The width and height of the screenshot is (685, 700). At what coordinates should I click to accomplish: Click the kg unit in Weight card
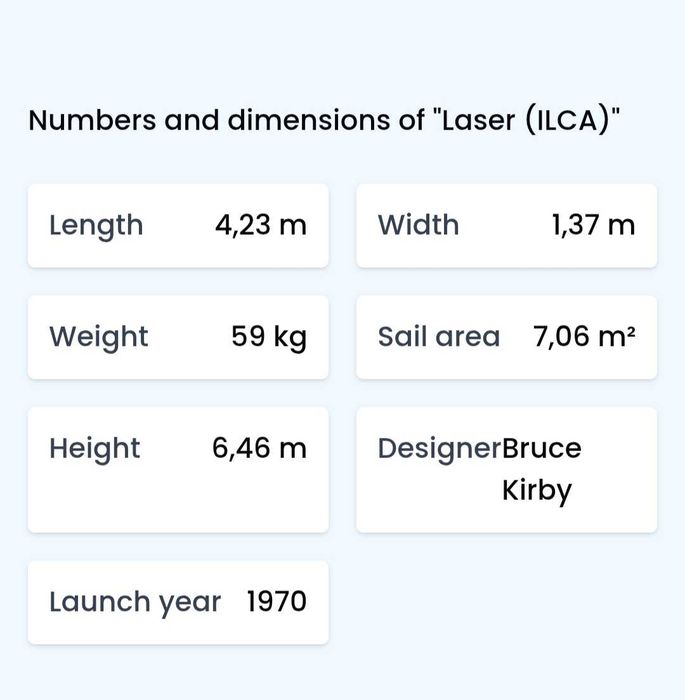click(290, 338)
